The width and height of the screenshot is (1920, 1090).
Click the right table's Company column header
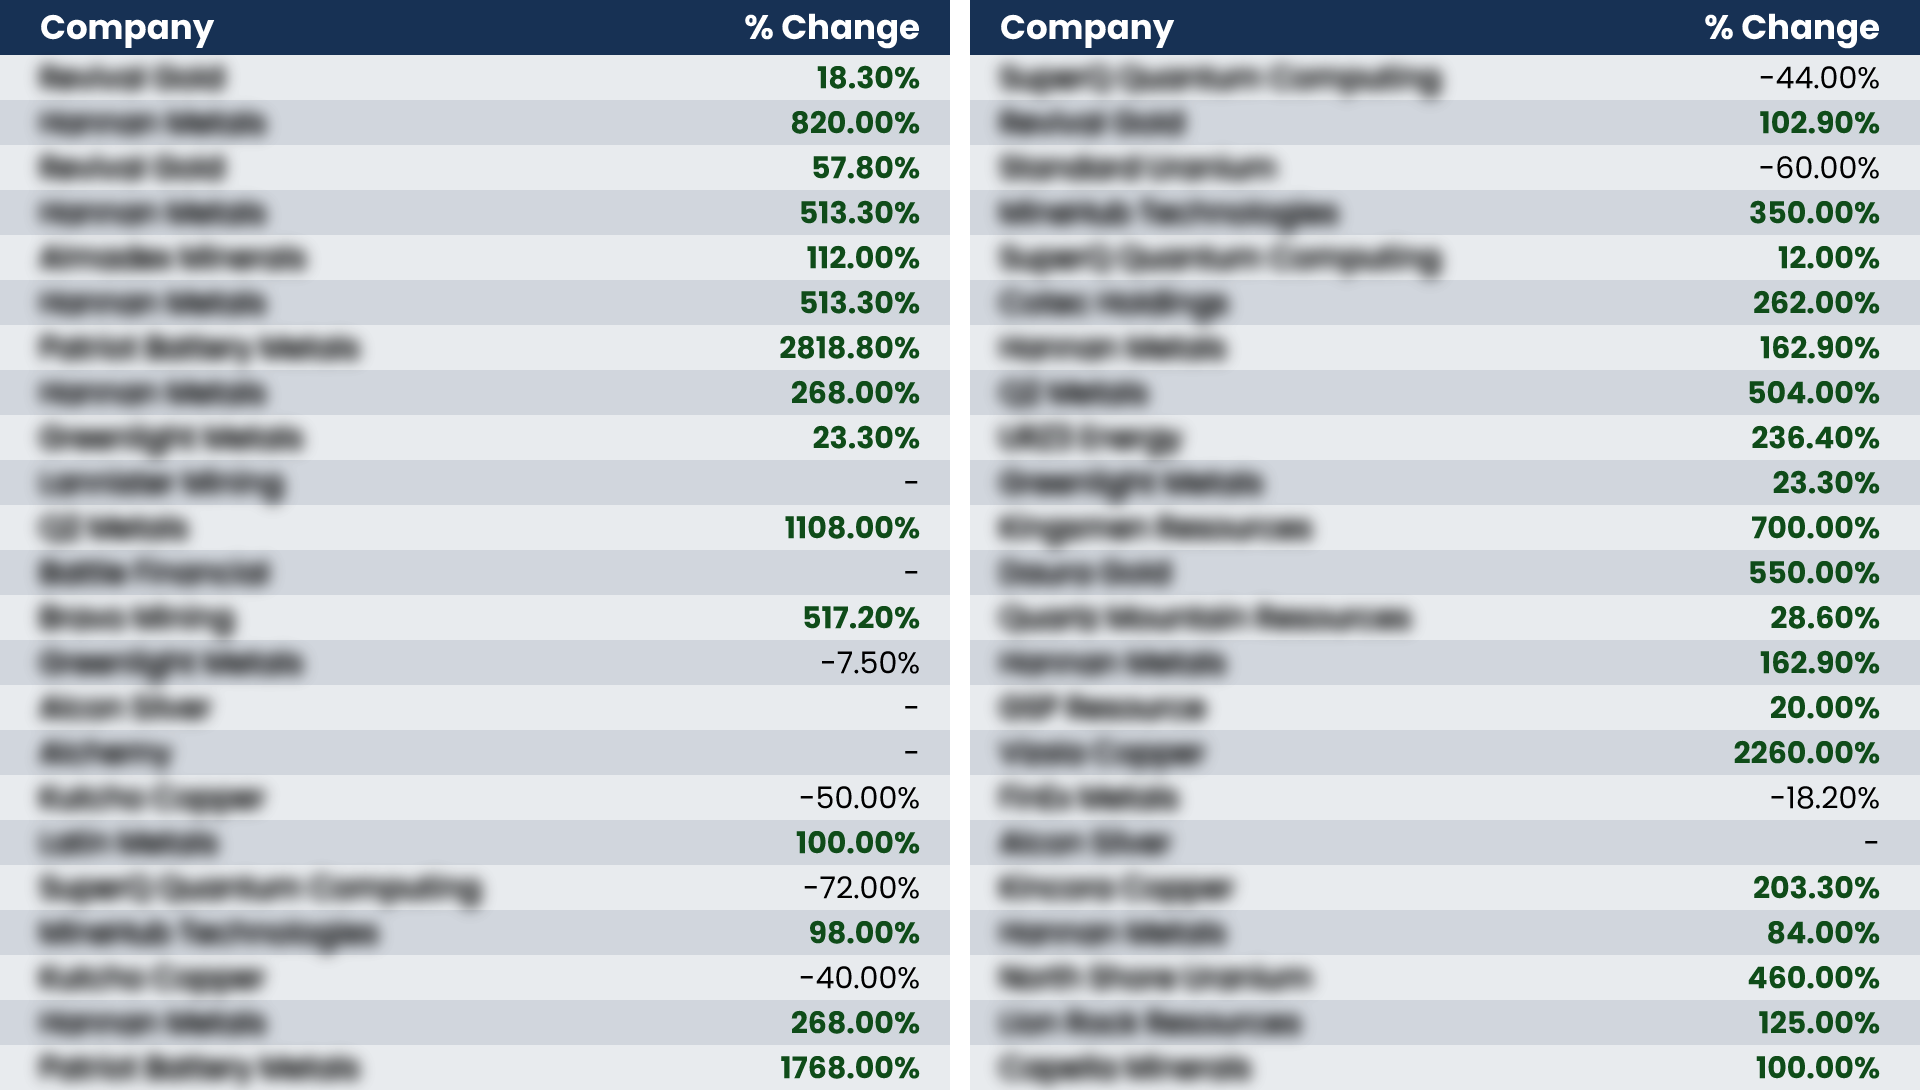1086,28
